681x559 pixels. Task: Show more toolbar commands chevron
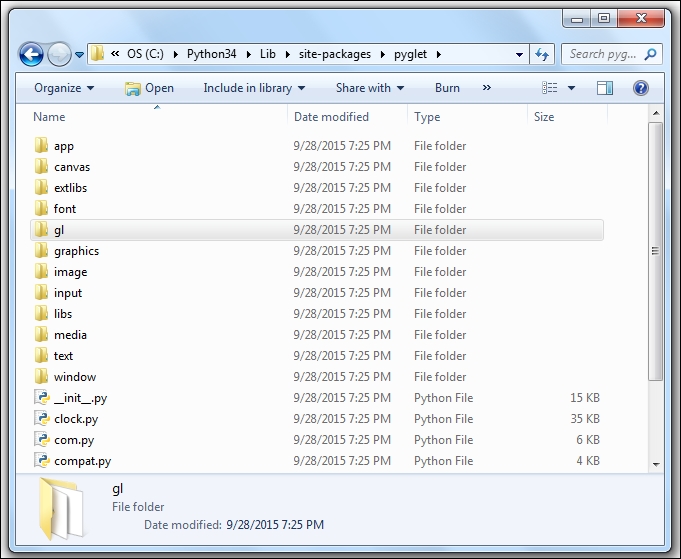coord(486,88)
